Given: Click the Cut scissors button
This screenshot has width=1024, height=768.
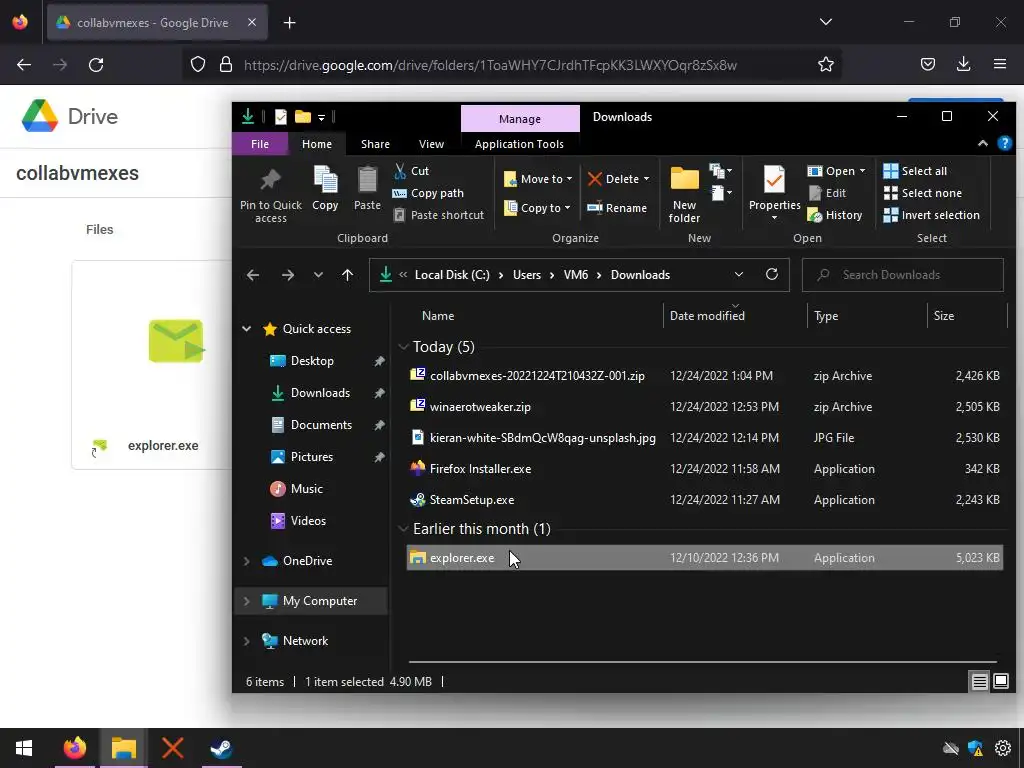Looking at the screenshot, I should [411, 171].
